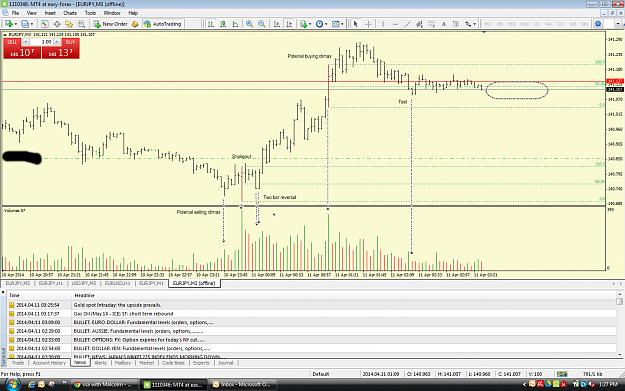Expand the Templates dropdown arrow
Screen dimensions: 625x391
342,24
